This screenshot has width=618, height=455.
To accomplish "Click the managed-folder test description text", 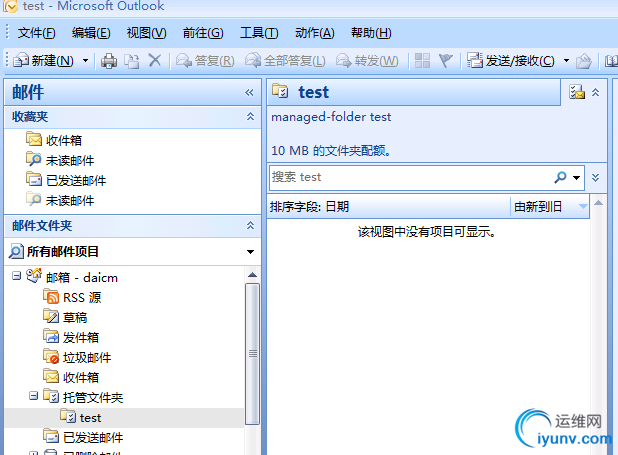I will pyautogui.click(x=331, y=117).
